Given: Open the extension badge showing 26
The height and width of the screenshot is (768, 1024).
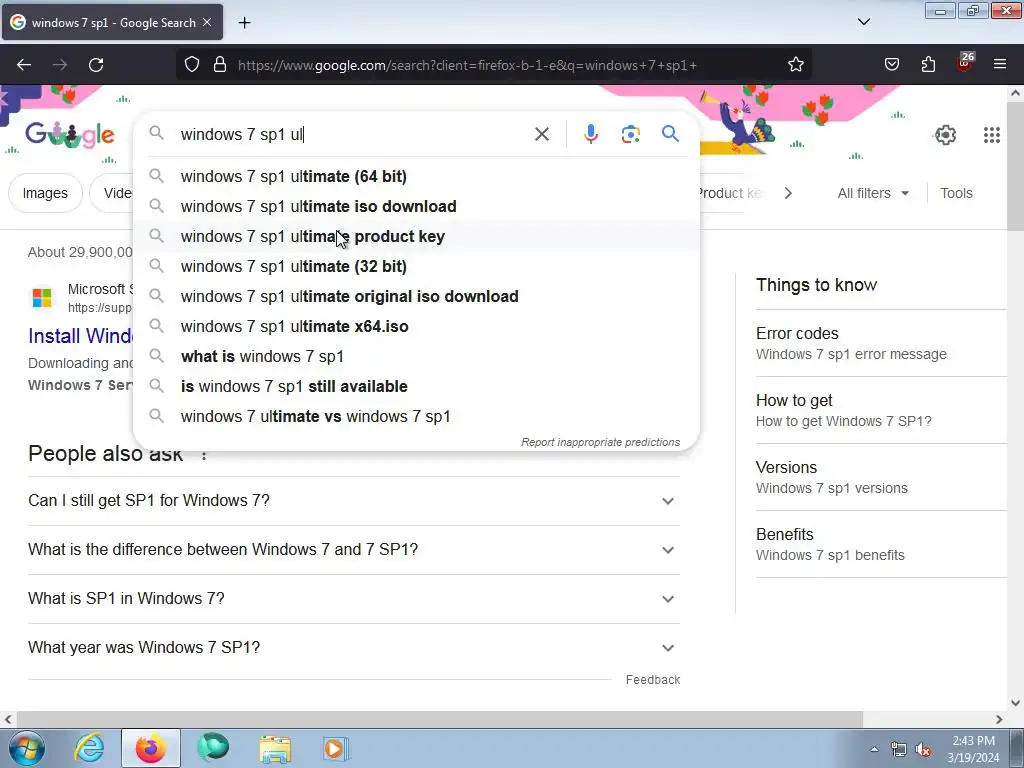Looking at the screenshot, I should (x=965, y=62).
